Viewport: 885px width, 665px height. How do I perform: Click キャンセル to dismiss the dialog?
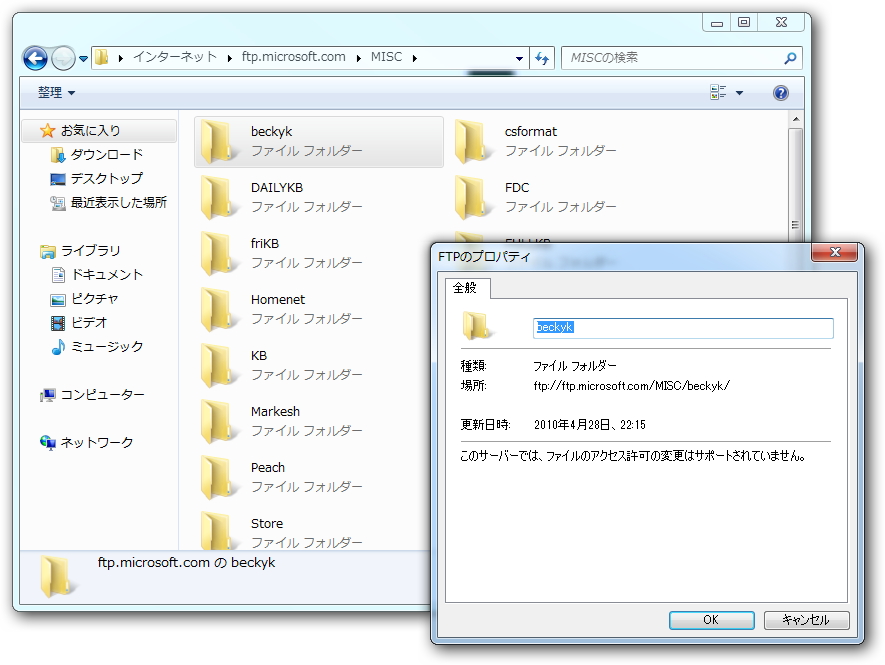(806, 620)
